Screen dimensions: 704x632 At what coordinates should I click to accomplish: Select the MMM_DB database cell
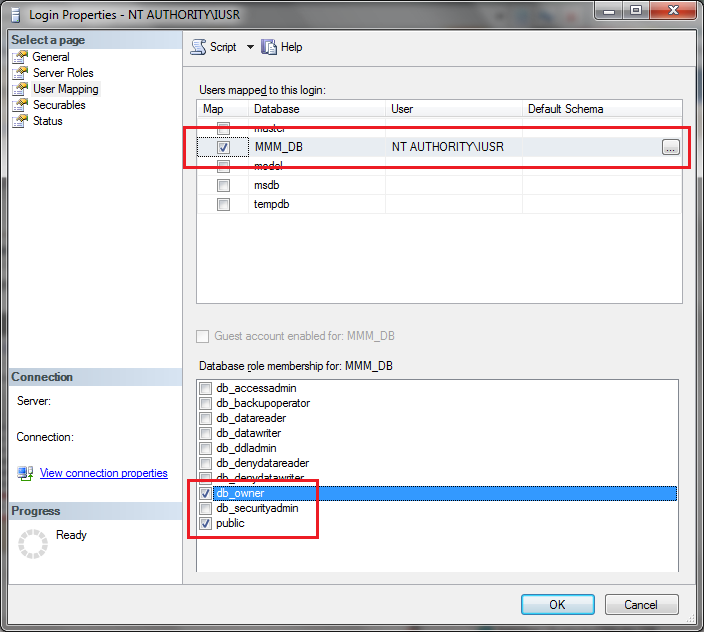click(317, 147)
